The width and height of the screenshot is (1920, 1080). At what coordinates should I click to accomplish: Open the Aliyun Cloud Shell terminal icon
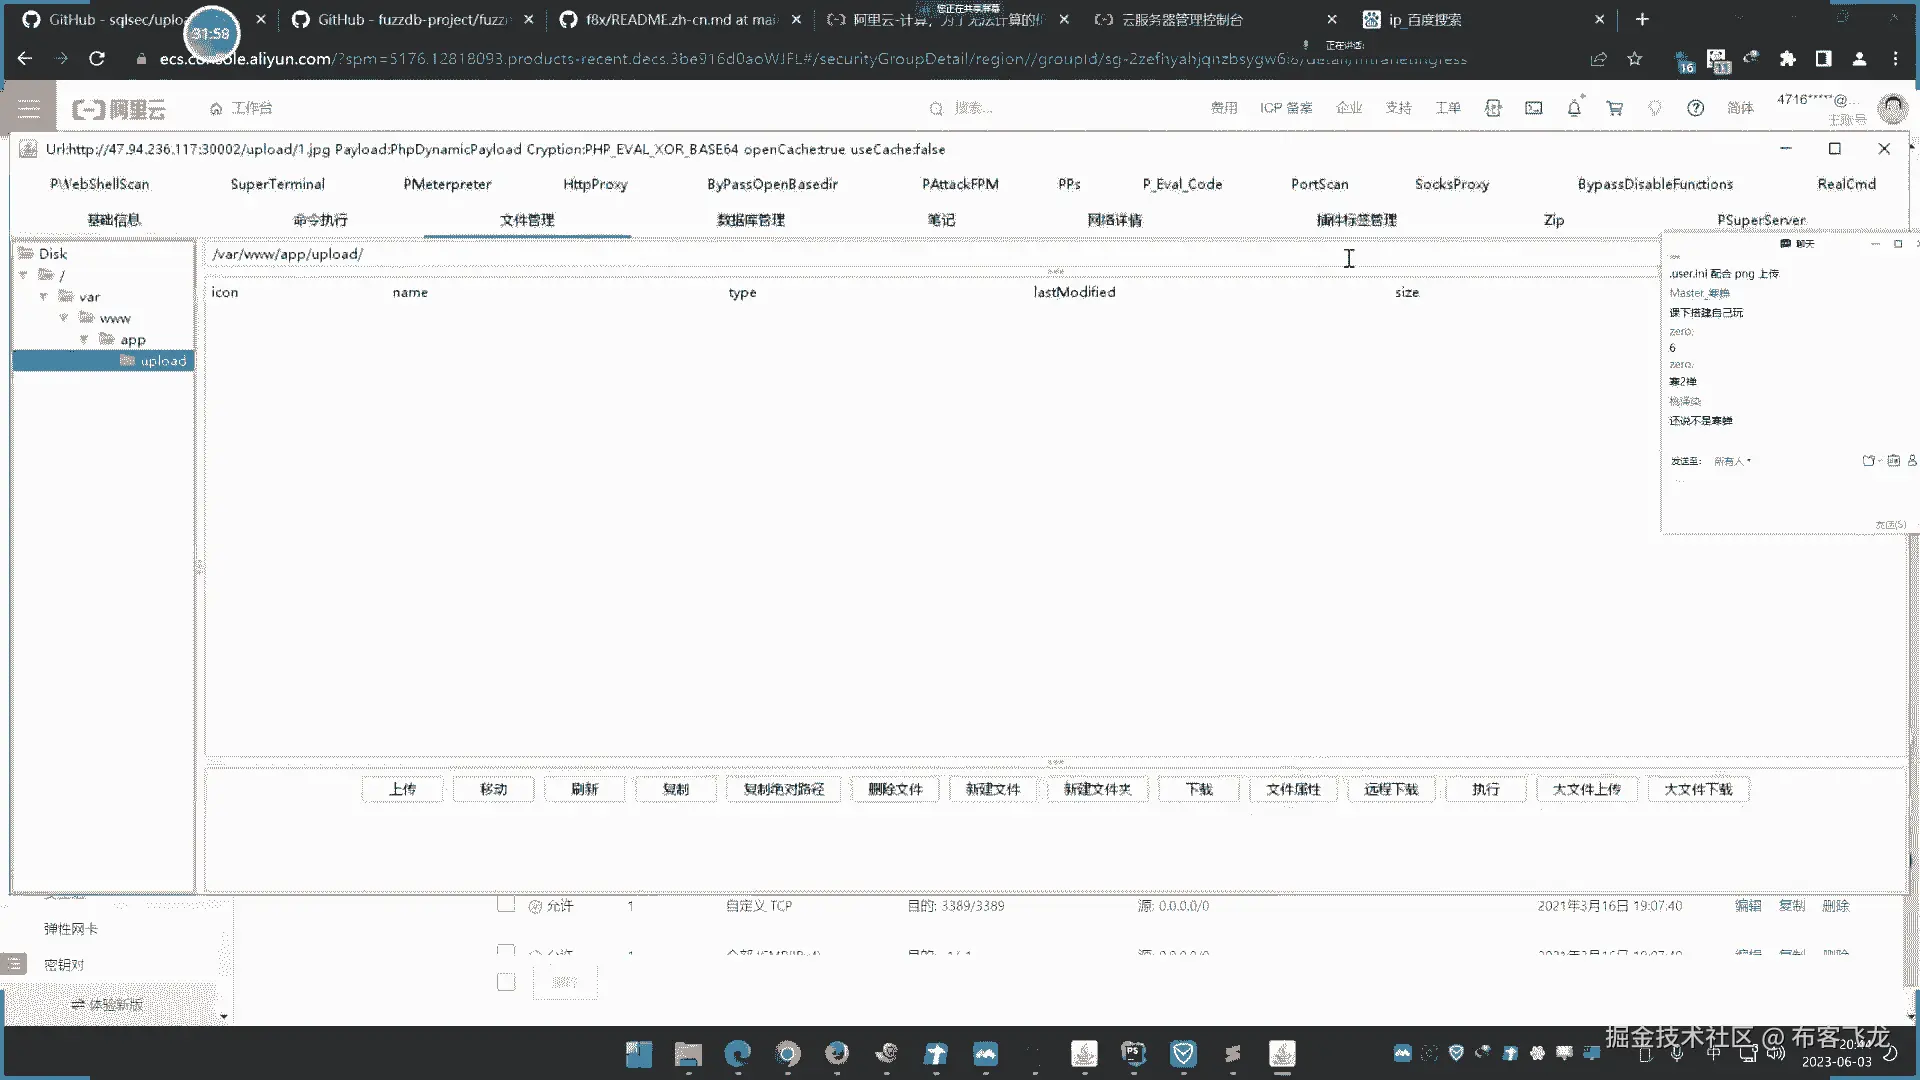coord(1533,108)
